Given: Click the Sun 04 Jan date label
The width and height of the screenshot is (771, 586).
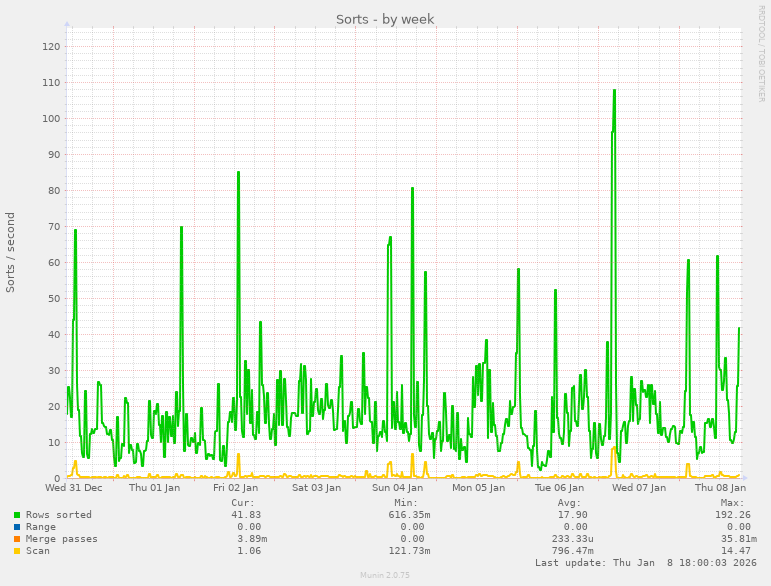Looking at the screenshot, I should (x=397, y=488).
